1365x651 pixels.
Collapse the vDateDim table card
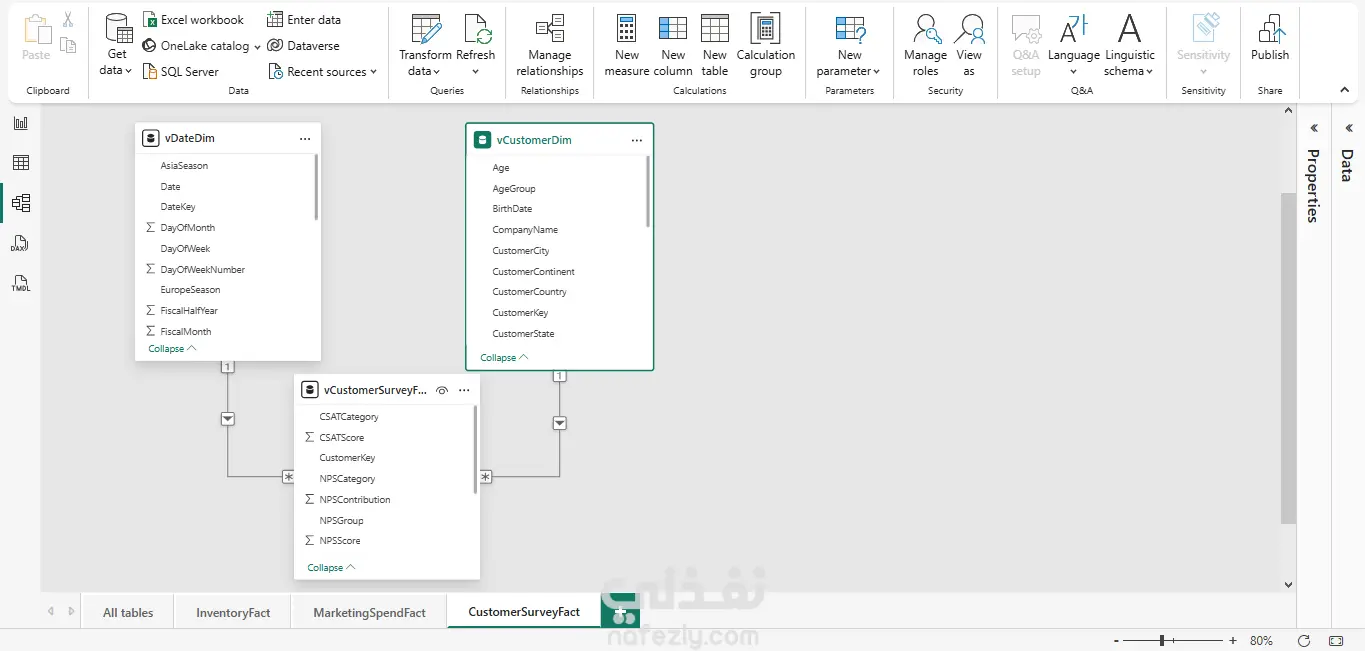click(172, 349)
